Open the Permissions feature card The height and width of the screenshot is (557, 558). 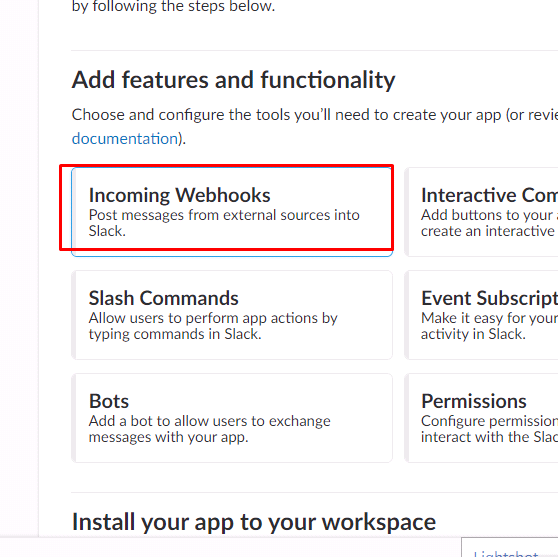pos(481,418)
